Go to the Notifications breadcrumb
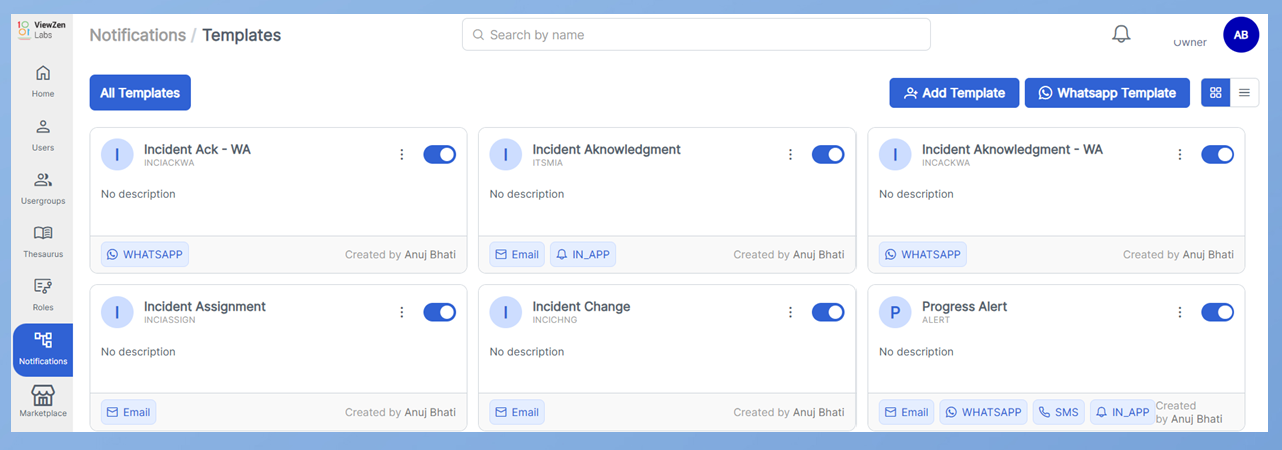1282x450 pixels. pyautogui.click(x=137, y=35)
